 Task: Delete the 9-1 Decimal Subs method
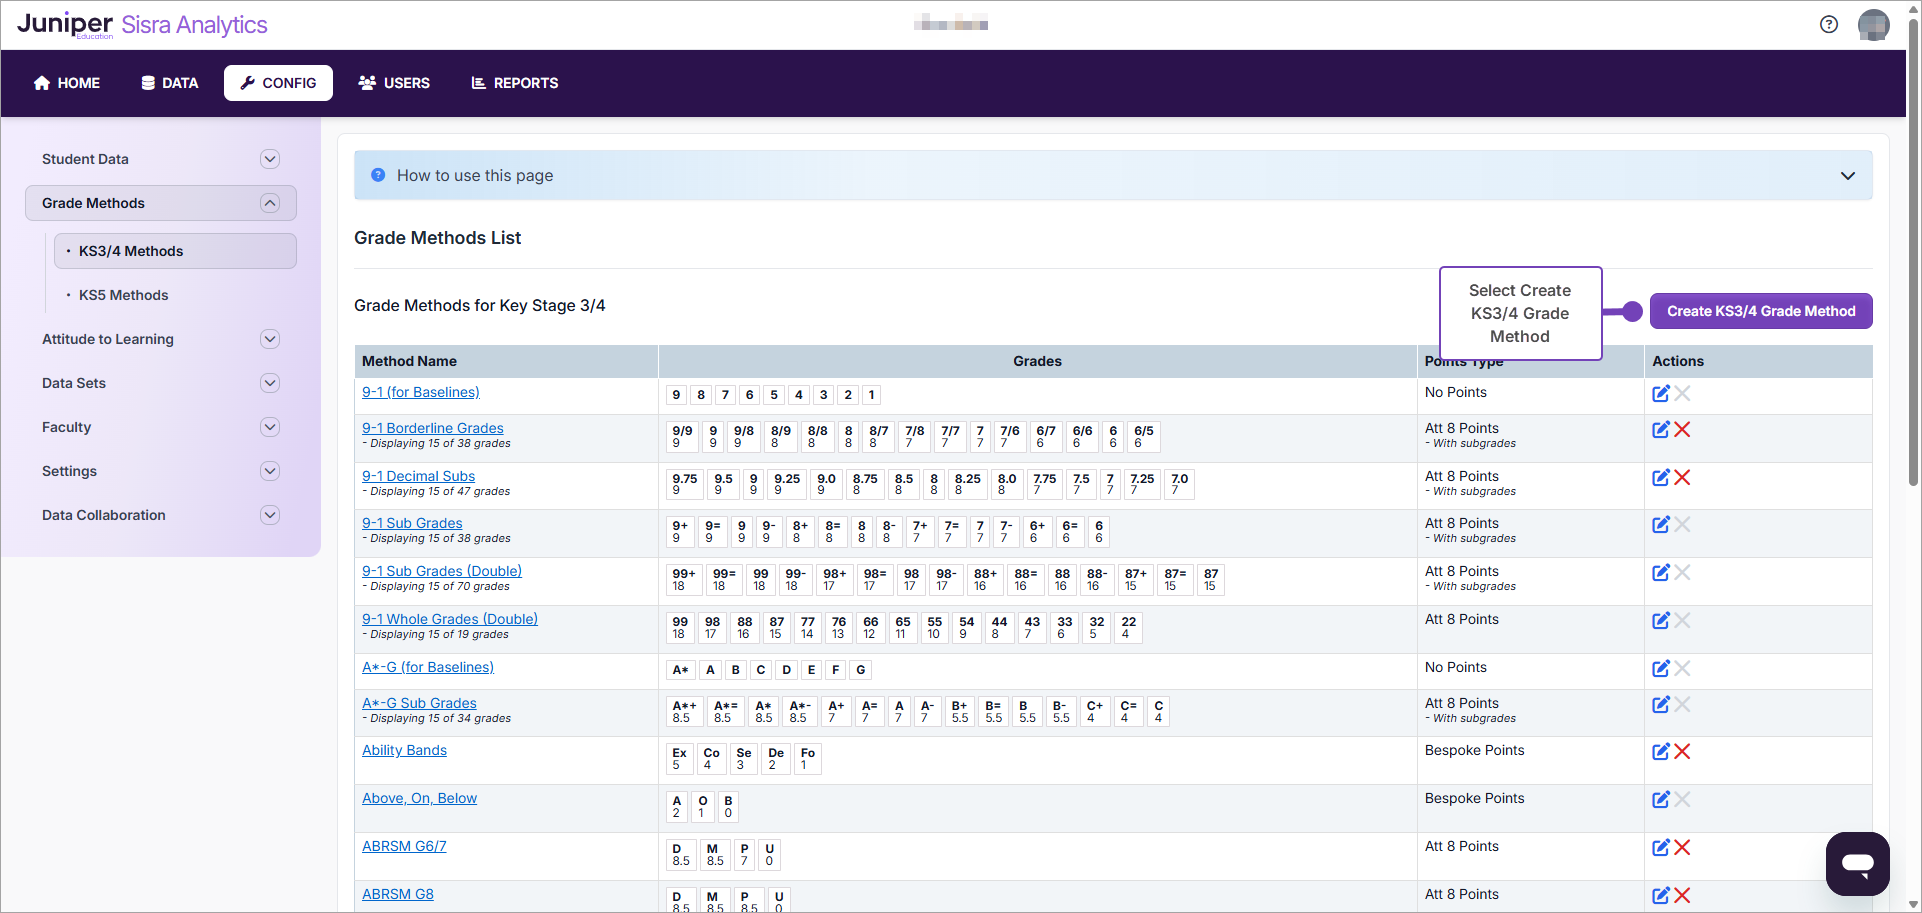point(1683,477)
